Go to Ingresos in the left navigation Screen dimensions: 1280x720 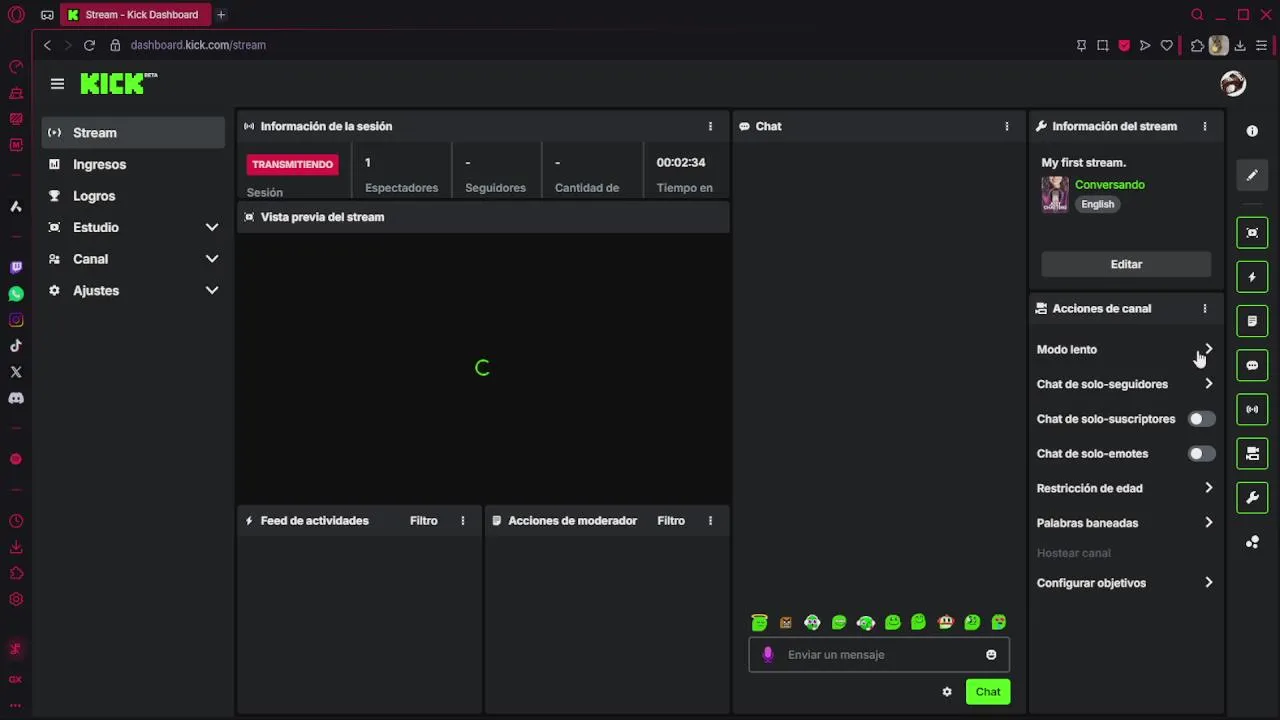[x=133, y=164]
